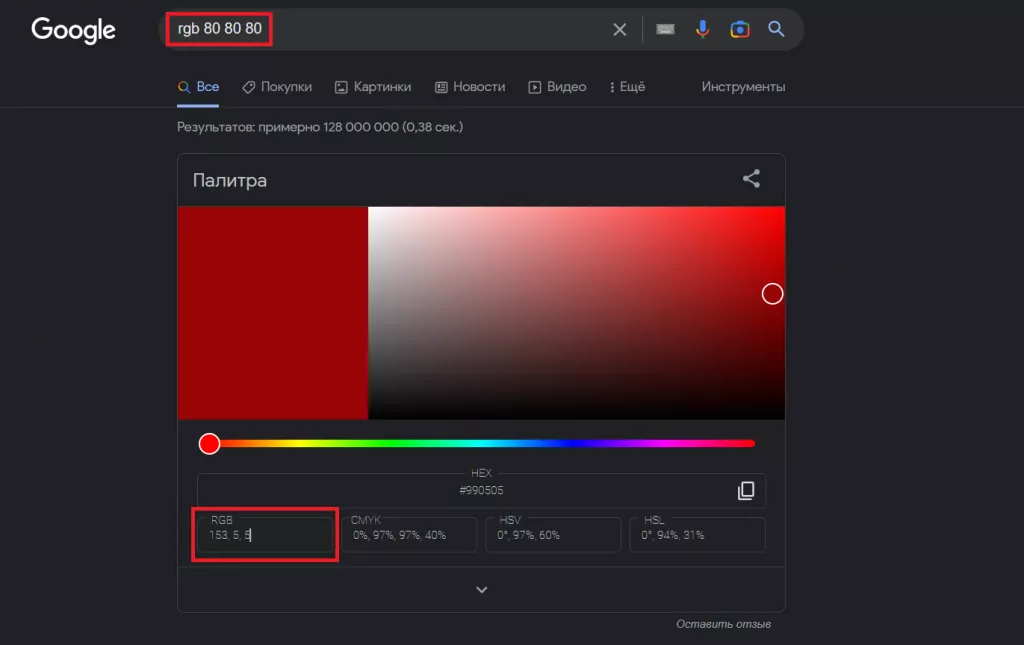The image size is (1024, 645).
Task: Click the CMYK value field
Action: [409, 535]
